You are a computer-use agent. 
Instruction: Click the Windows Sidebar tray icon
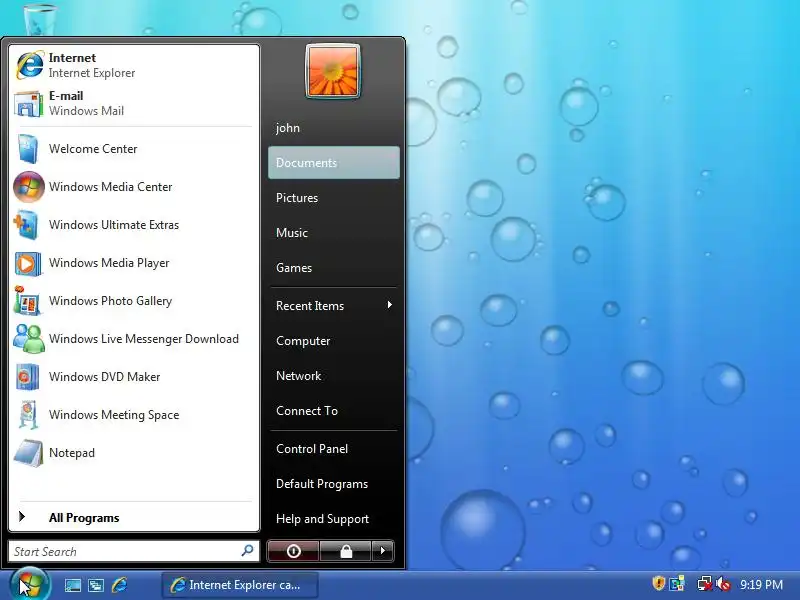(677, 584)
